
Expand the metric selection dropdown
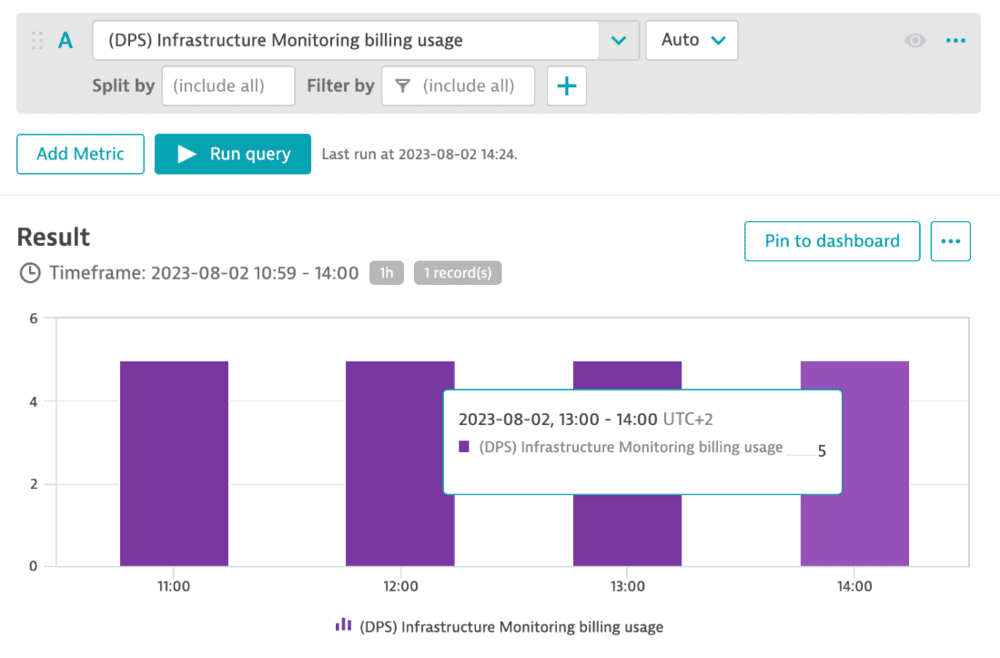pos(618,40)
